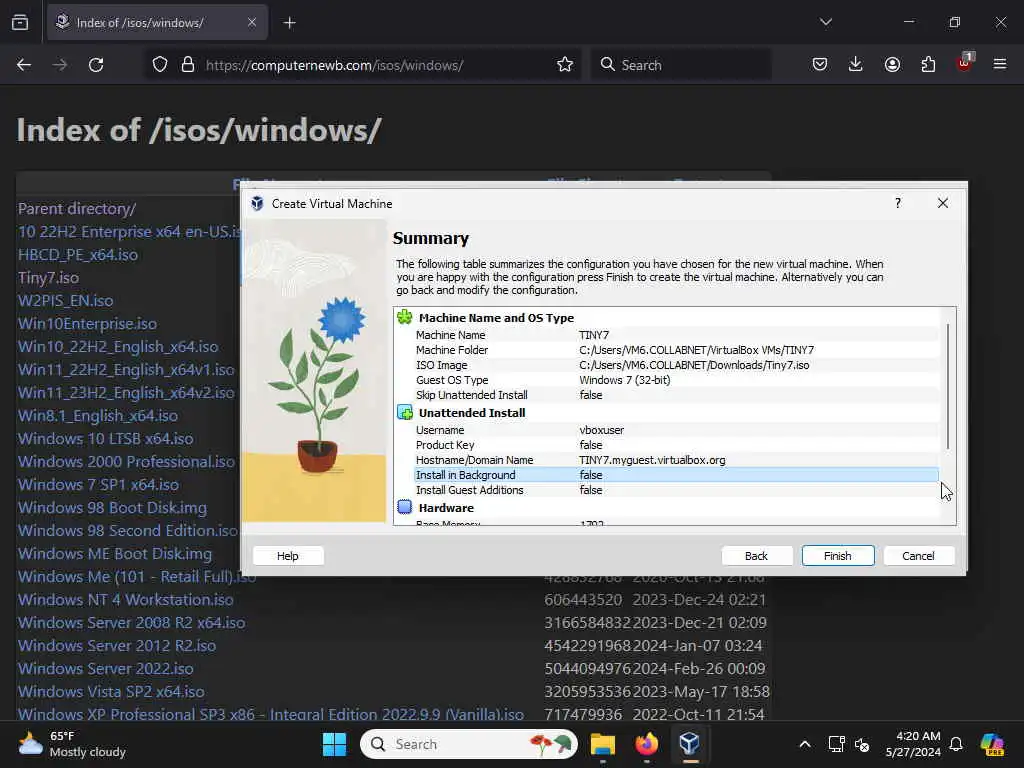
Task: Click the browser Back arrow
Action: point(24,65)
